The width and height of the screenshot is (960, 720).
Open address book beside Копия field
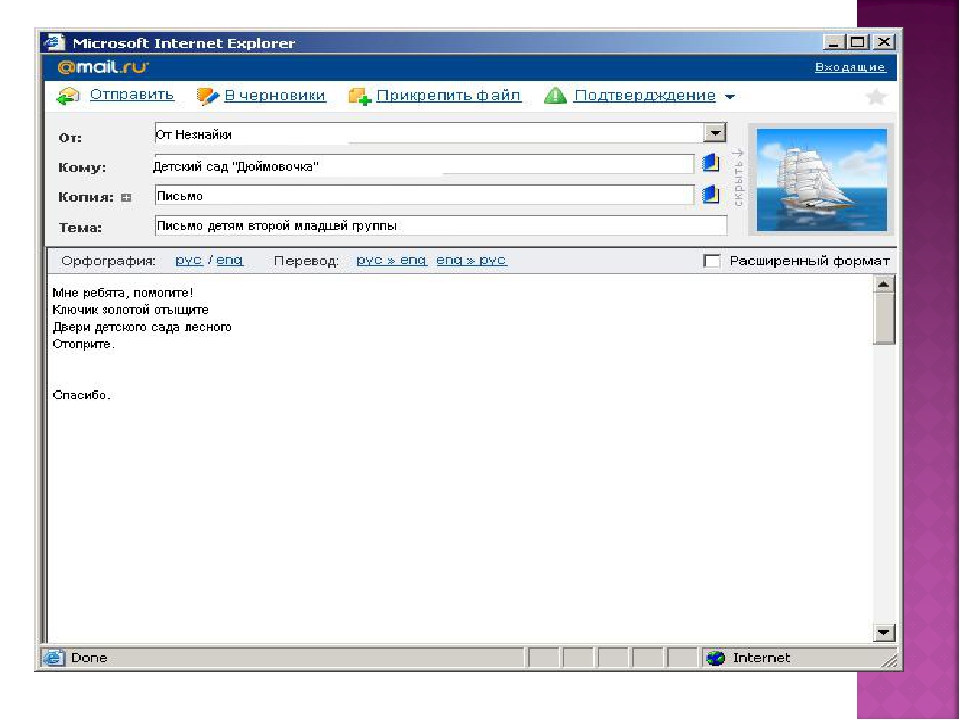click(710, 194)
